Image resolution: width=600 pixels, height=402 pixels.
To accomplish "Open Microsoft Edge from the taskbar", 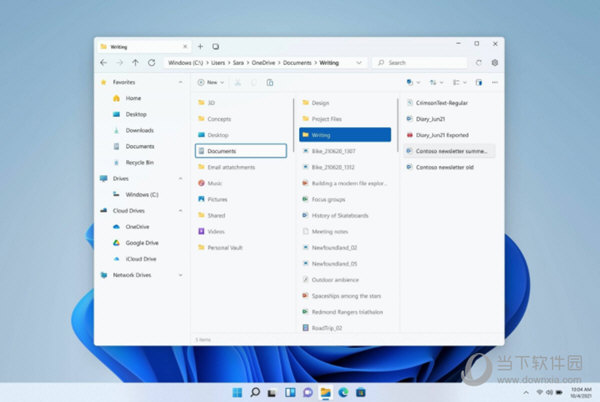I will coord(343,392).
